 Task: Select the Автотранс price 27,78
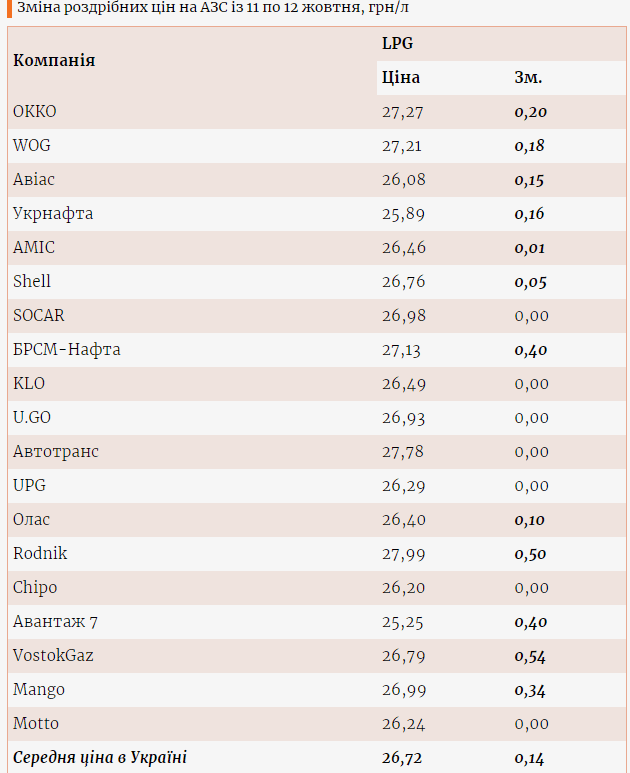403,452
